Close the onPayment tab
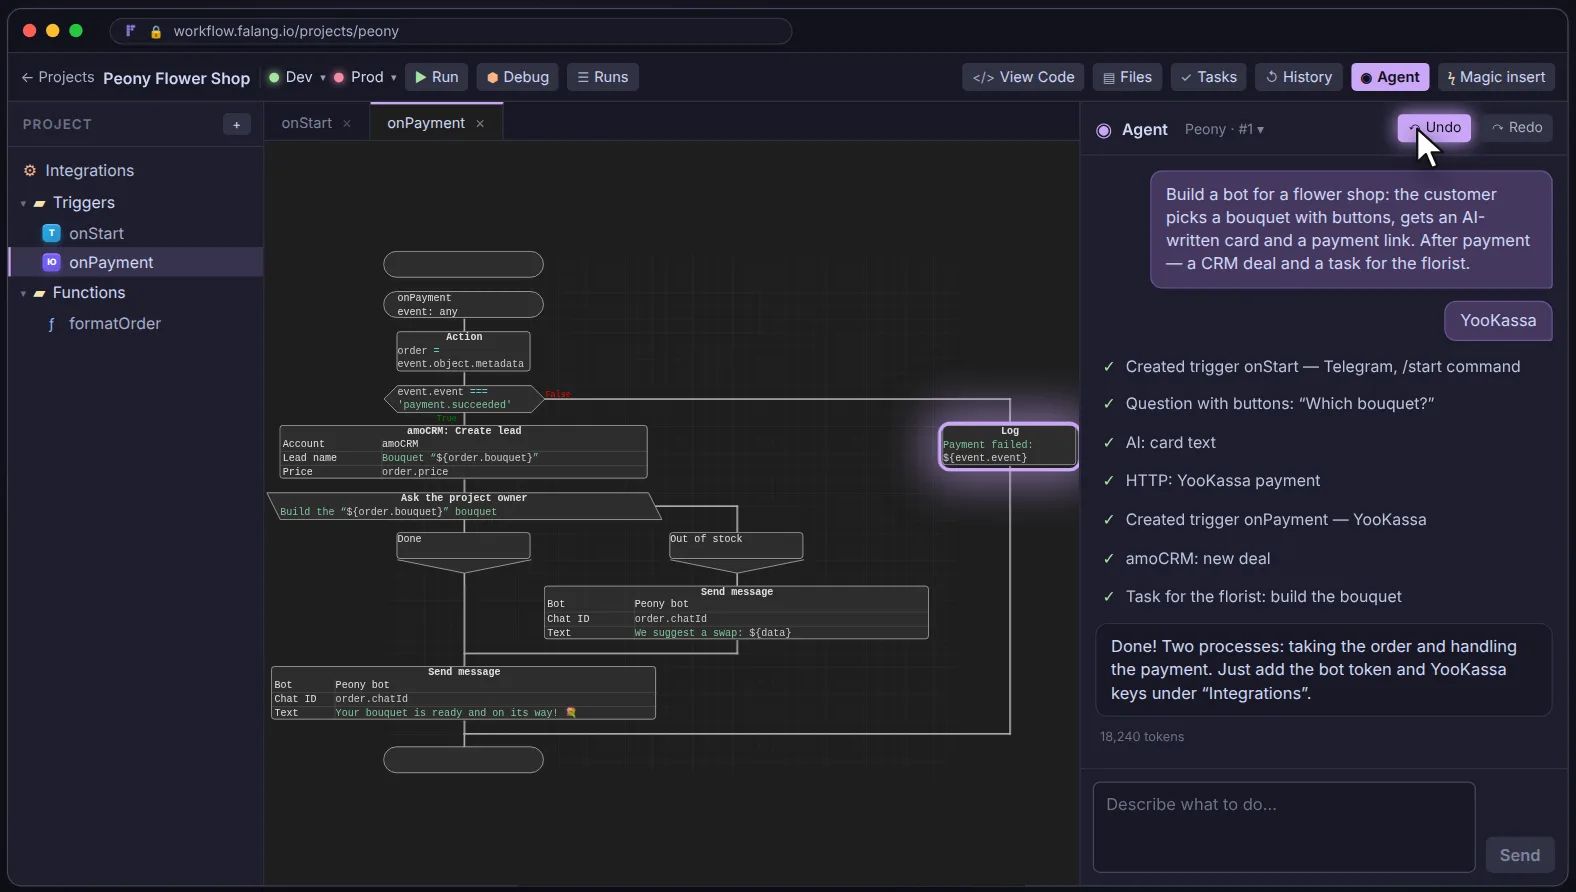This screenshot has width=1576, height=892. pos(480,124)
